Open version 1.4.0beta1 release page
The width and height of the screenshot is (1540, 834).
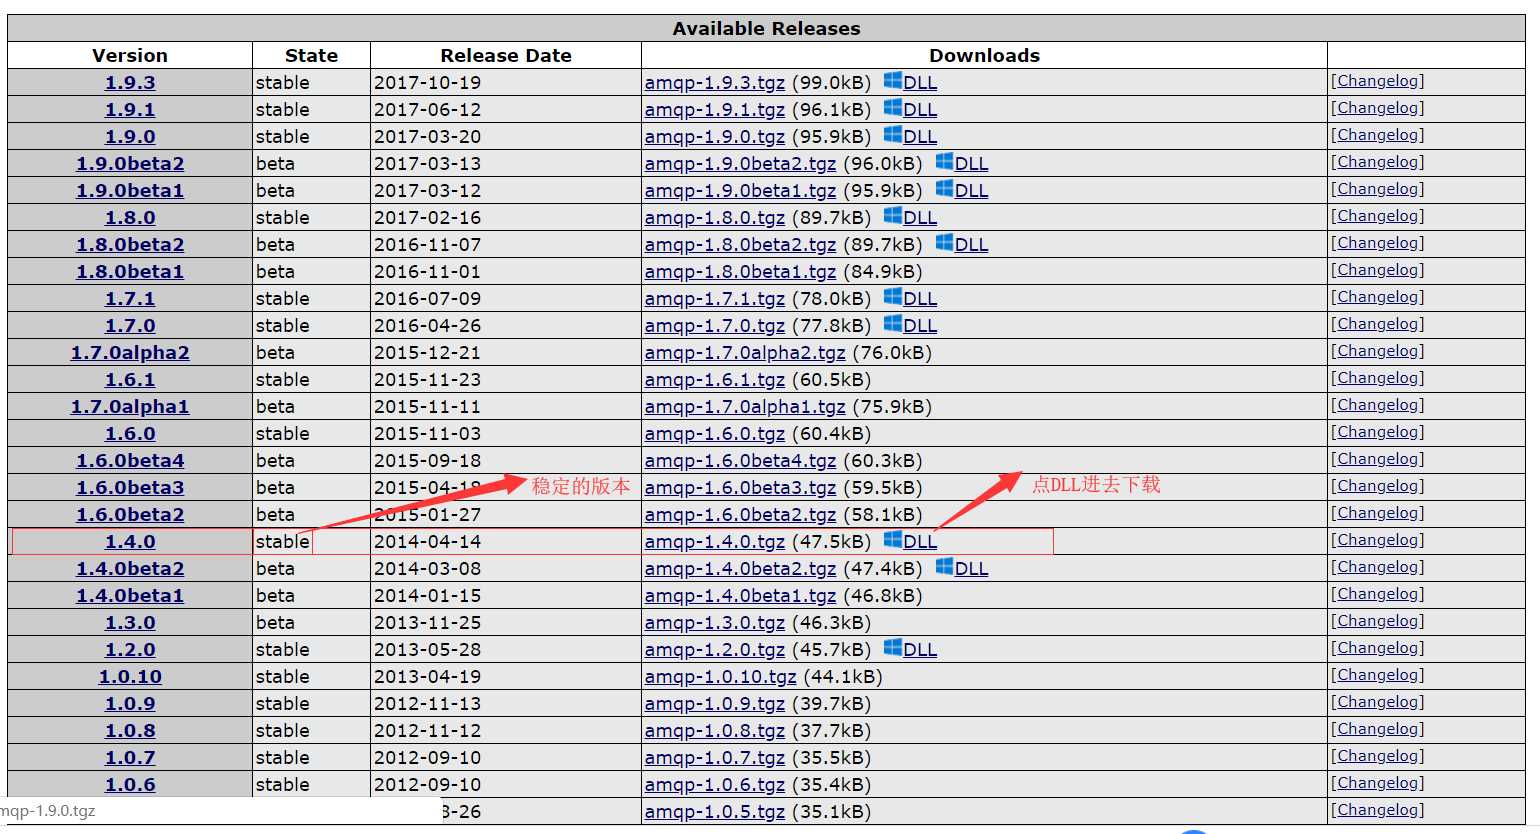coord(130,596)
